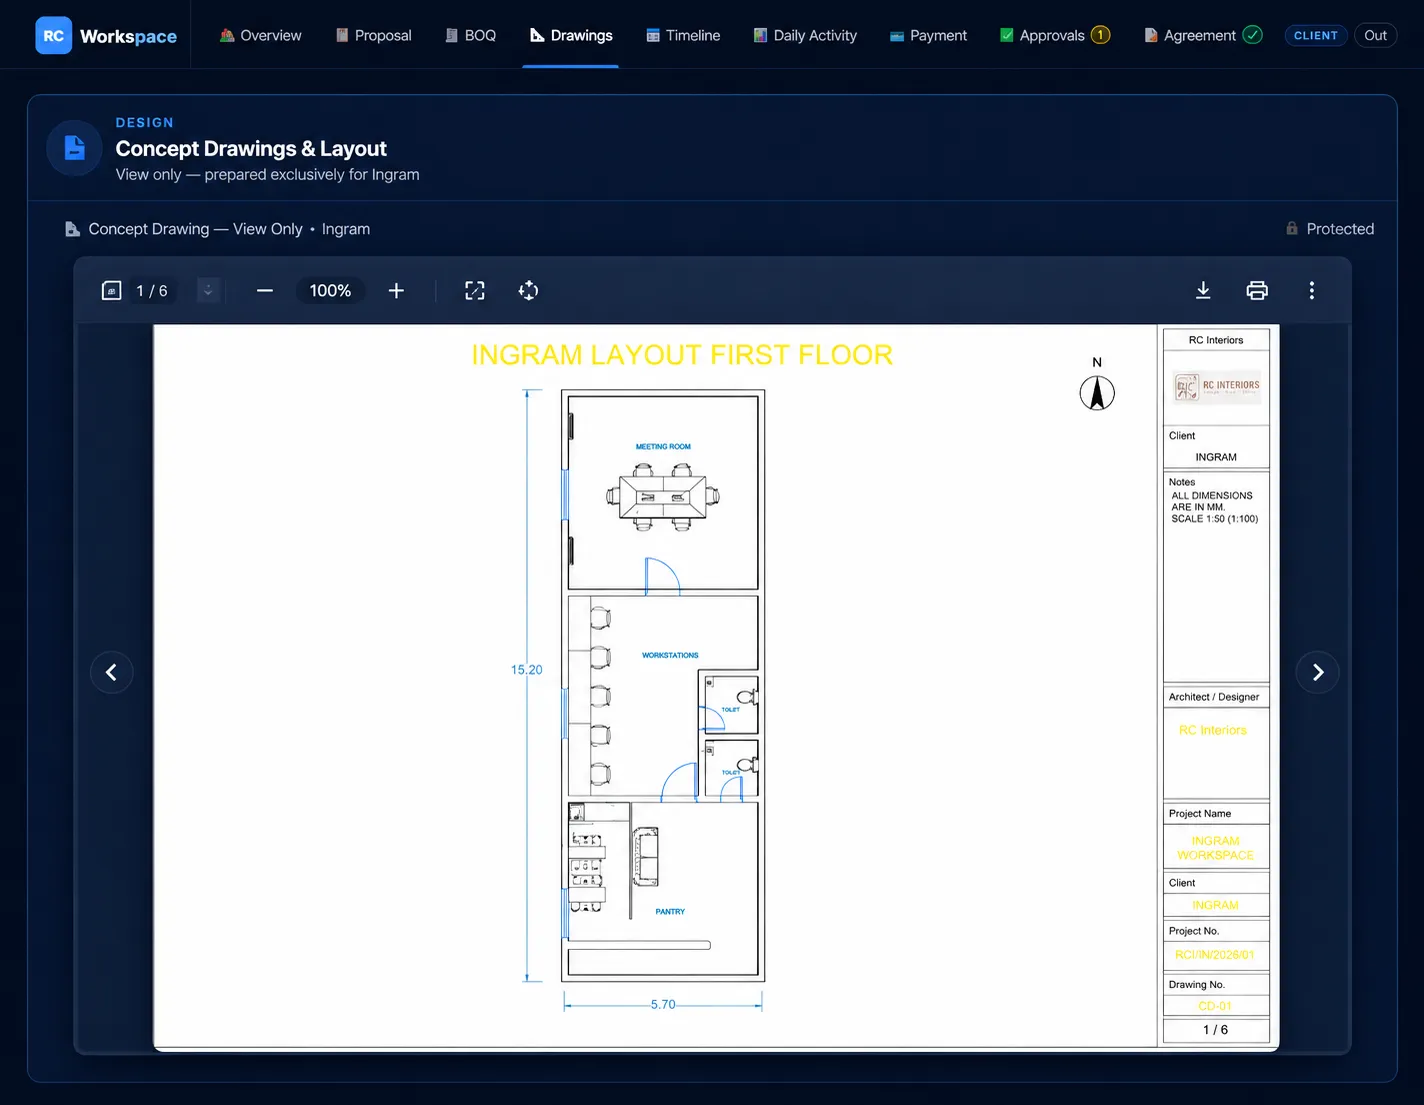Image resolution: width=1424 pixels, height=1105 pixels.
Task: Click the 'MEETING ROOM' label on plan
Action: [663, 447]
